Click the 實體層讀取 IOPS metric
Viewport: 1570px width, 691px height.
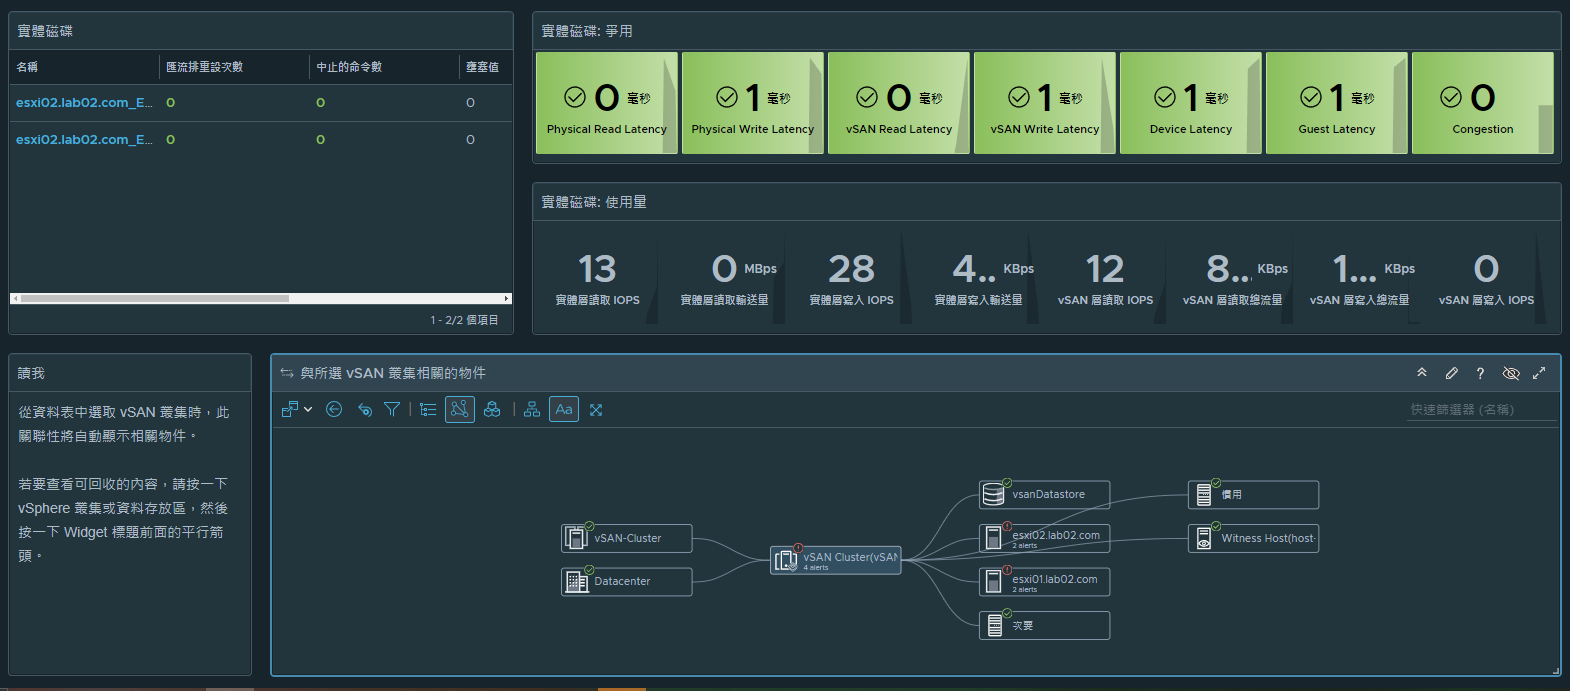click(x=598, y=278)
